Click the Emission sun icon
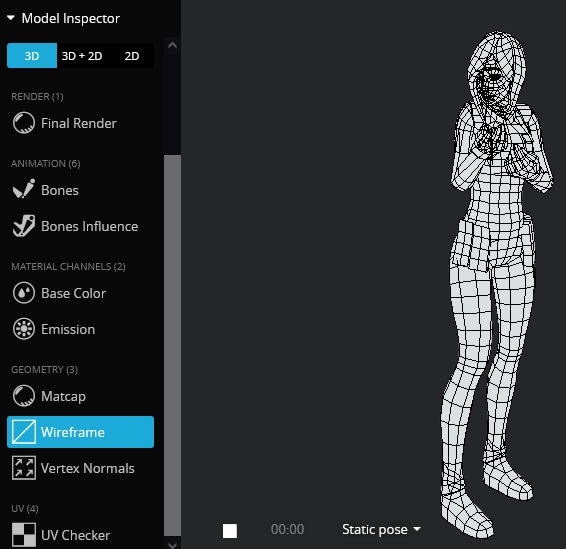The height and width of the screenshot is (549, 566). [x=24, y=329]
